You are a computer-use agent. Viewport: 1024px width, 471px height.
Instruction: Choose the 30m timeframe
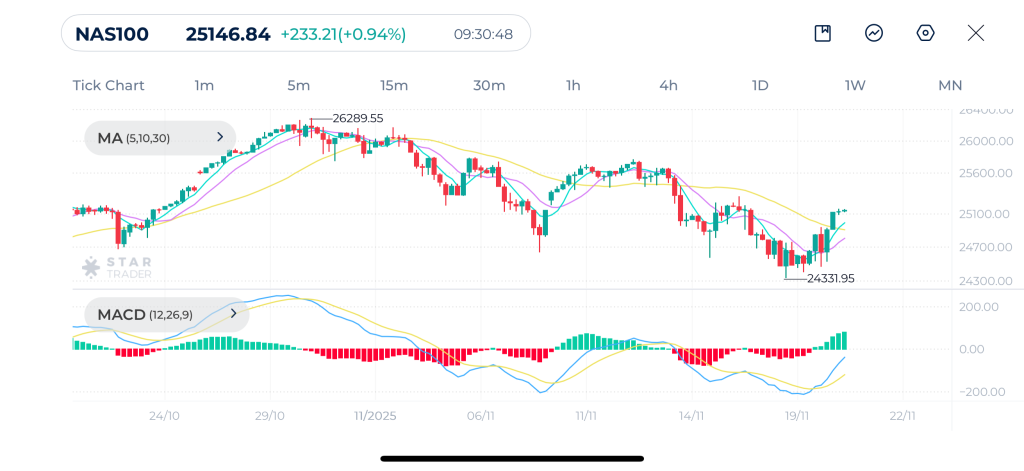(x=489, y=85)
